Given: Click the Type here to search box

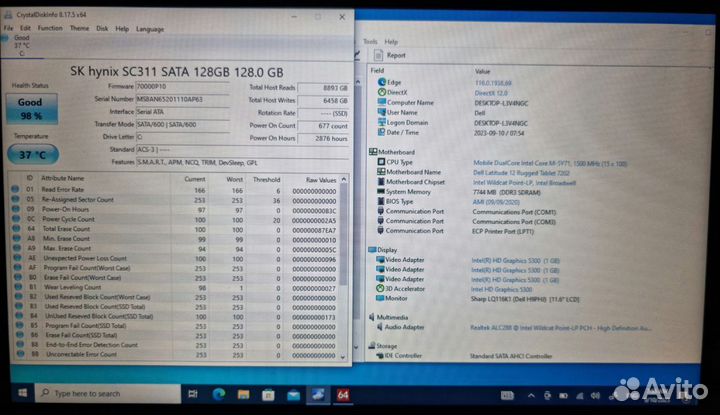Looking at the screenshot, I should (x=108, y=393).
